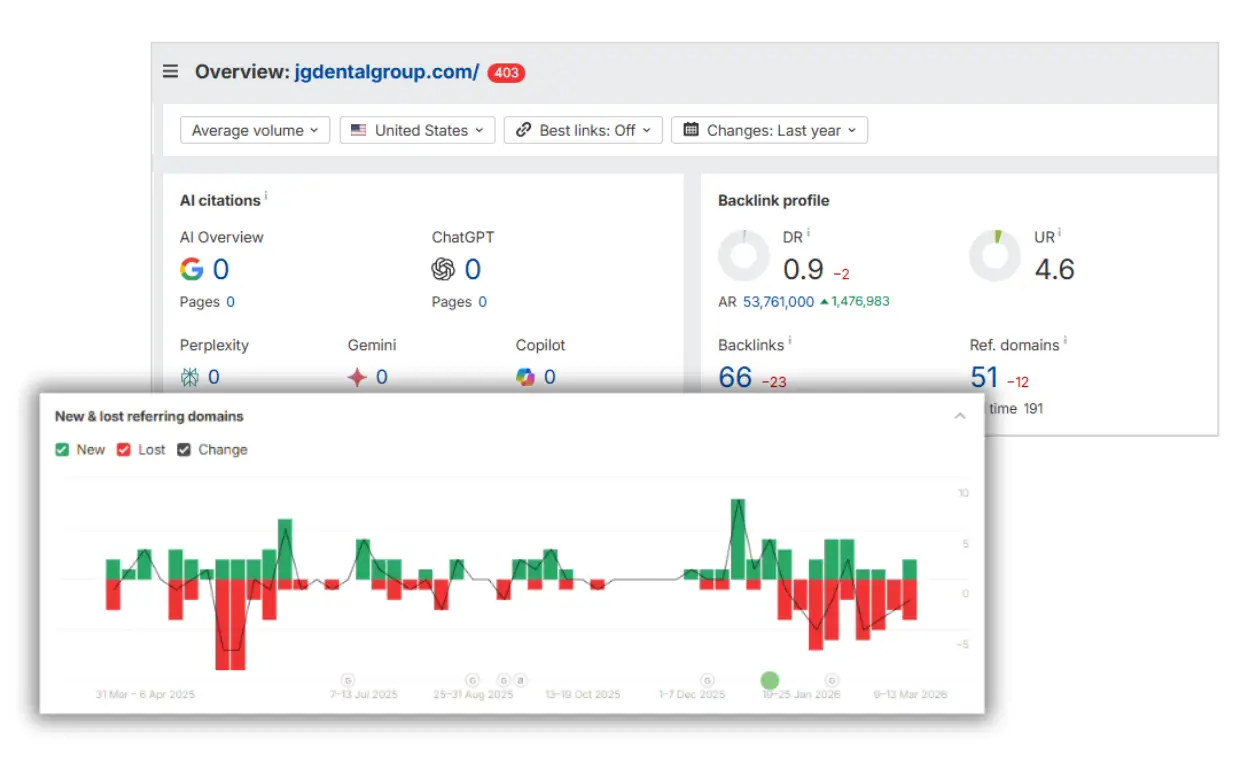Click the info icon next to DR

coord(808,231)
